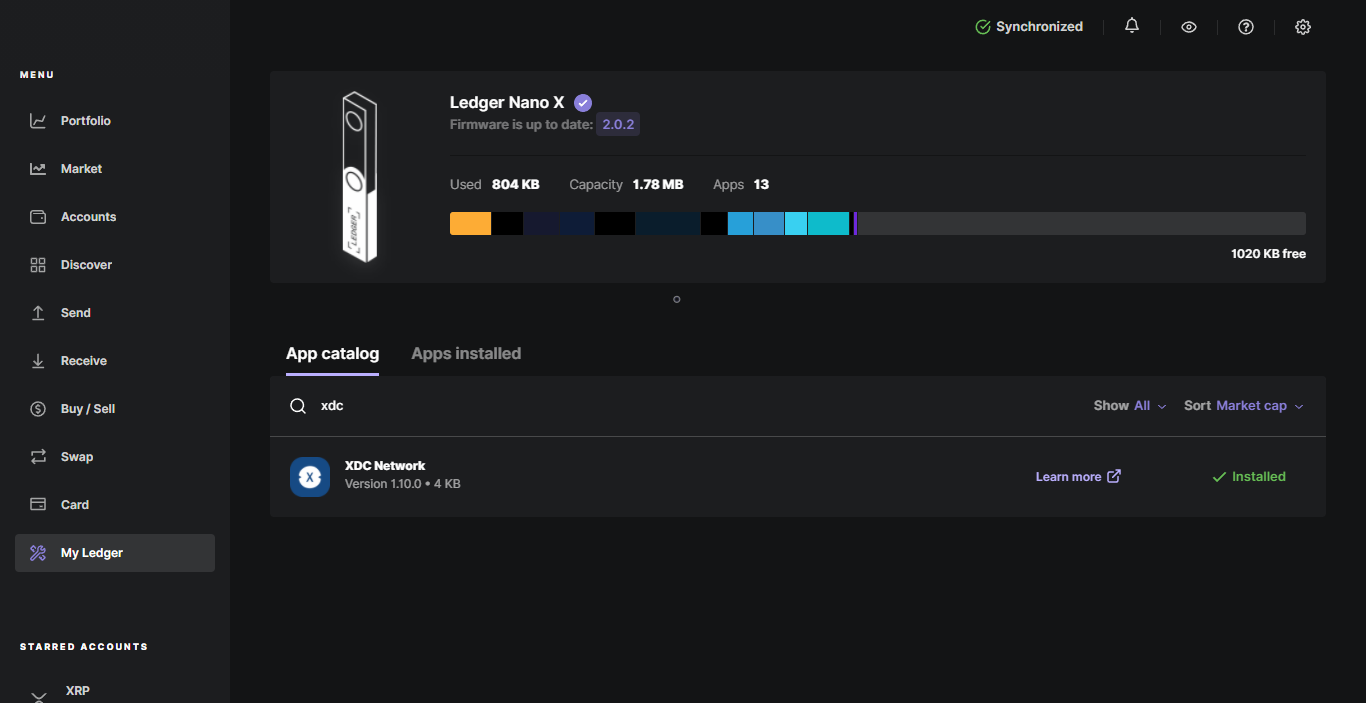Click the firmware version 2.0.2 badge
Viewport: 1366px width, 703px height.
point(618,125)
